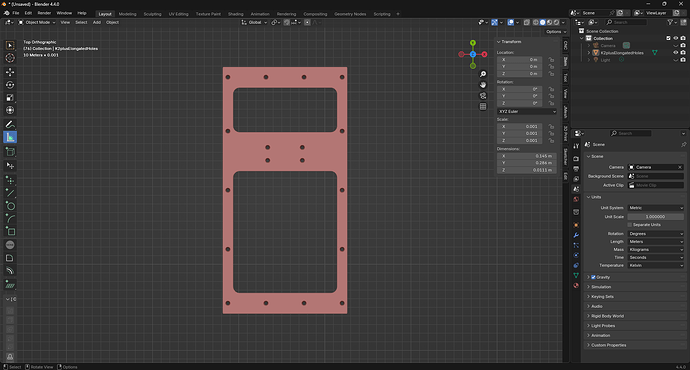Activate the Rotate tool
Screen dimensions: 690x370
point(10,85)
